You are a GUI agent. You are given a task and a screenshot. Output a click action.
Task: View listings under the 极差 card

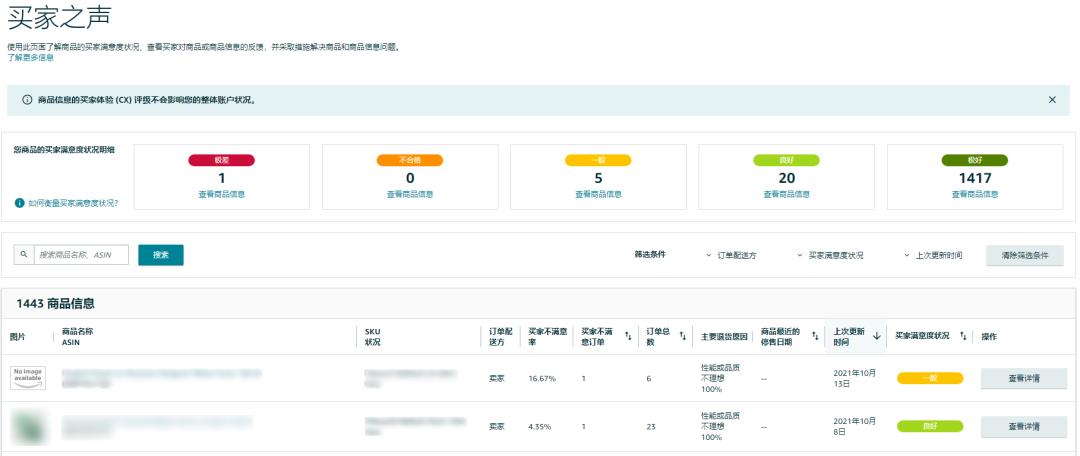221,194
